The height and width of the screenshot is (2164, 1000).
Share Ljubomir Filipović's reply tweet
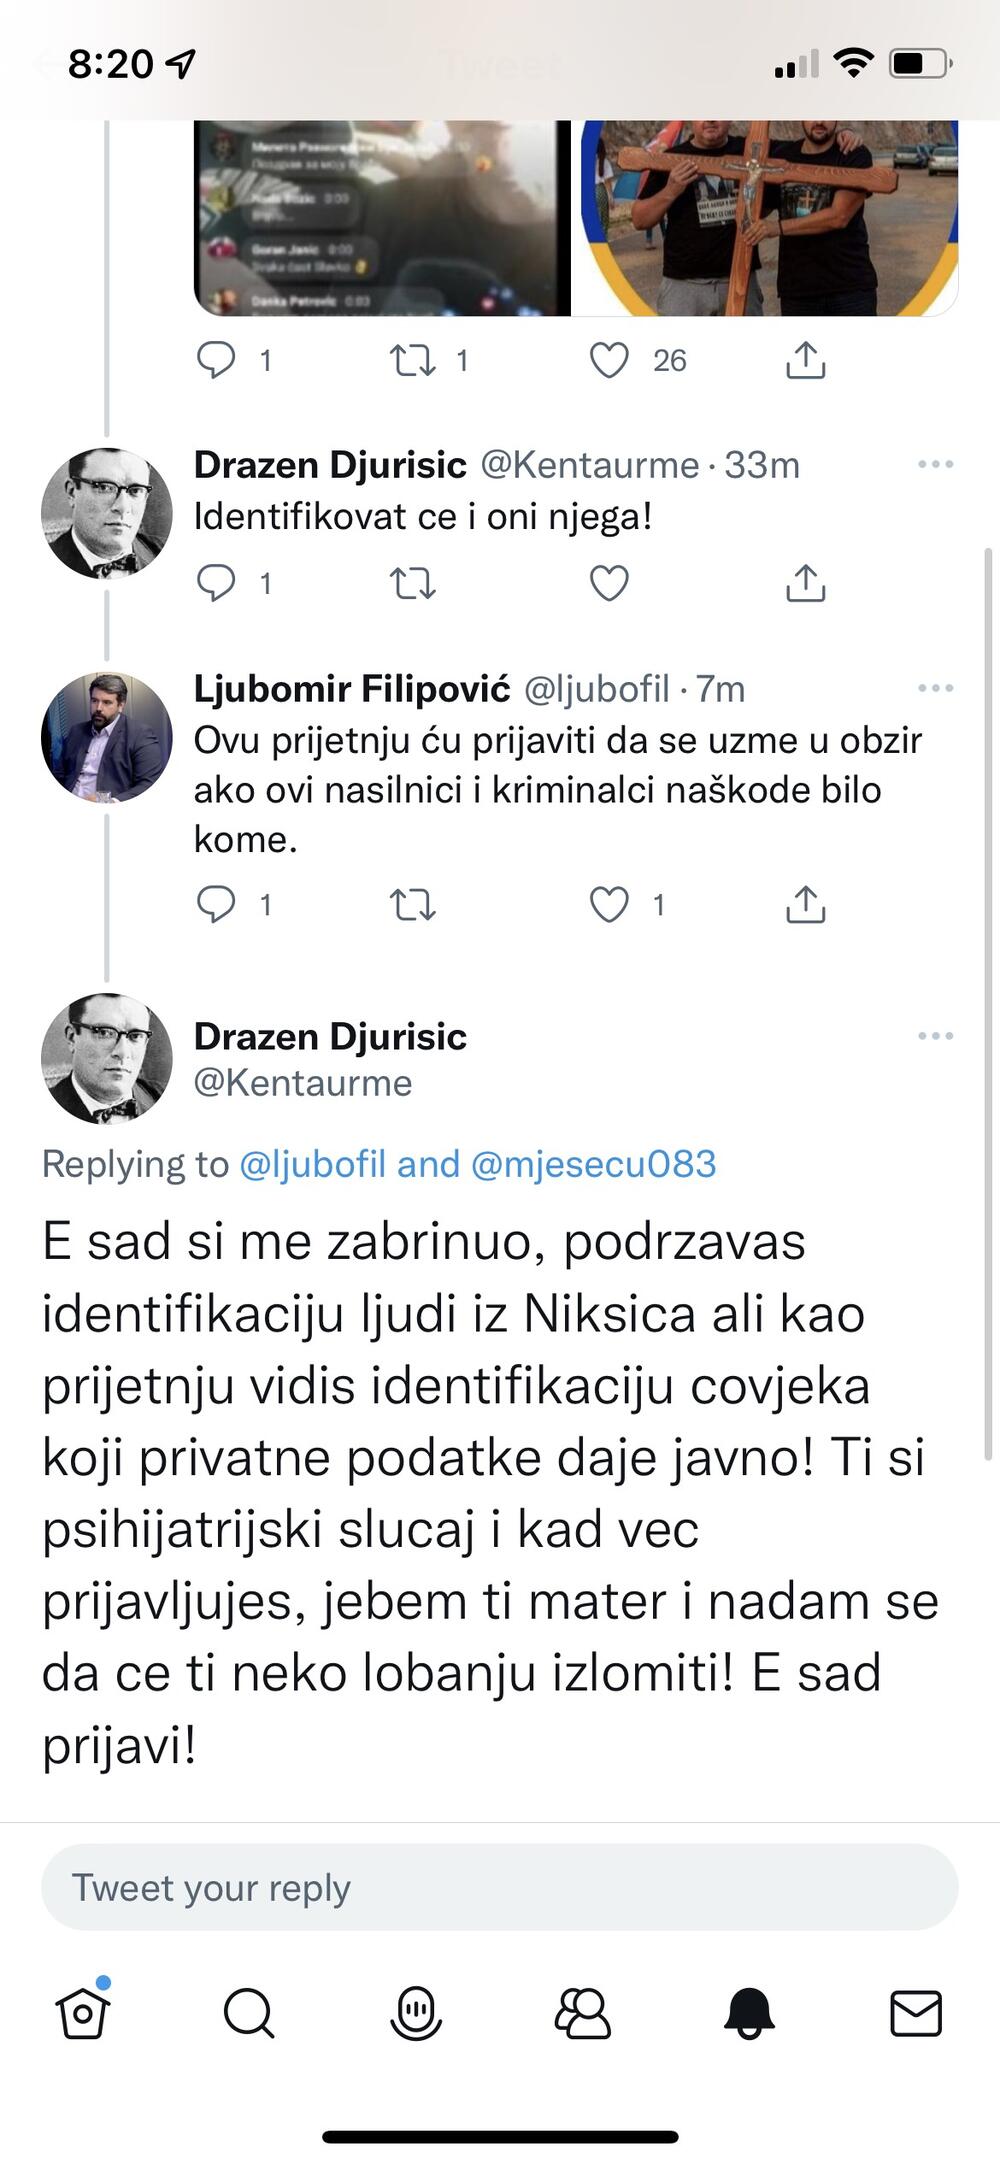805,905
